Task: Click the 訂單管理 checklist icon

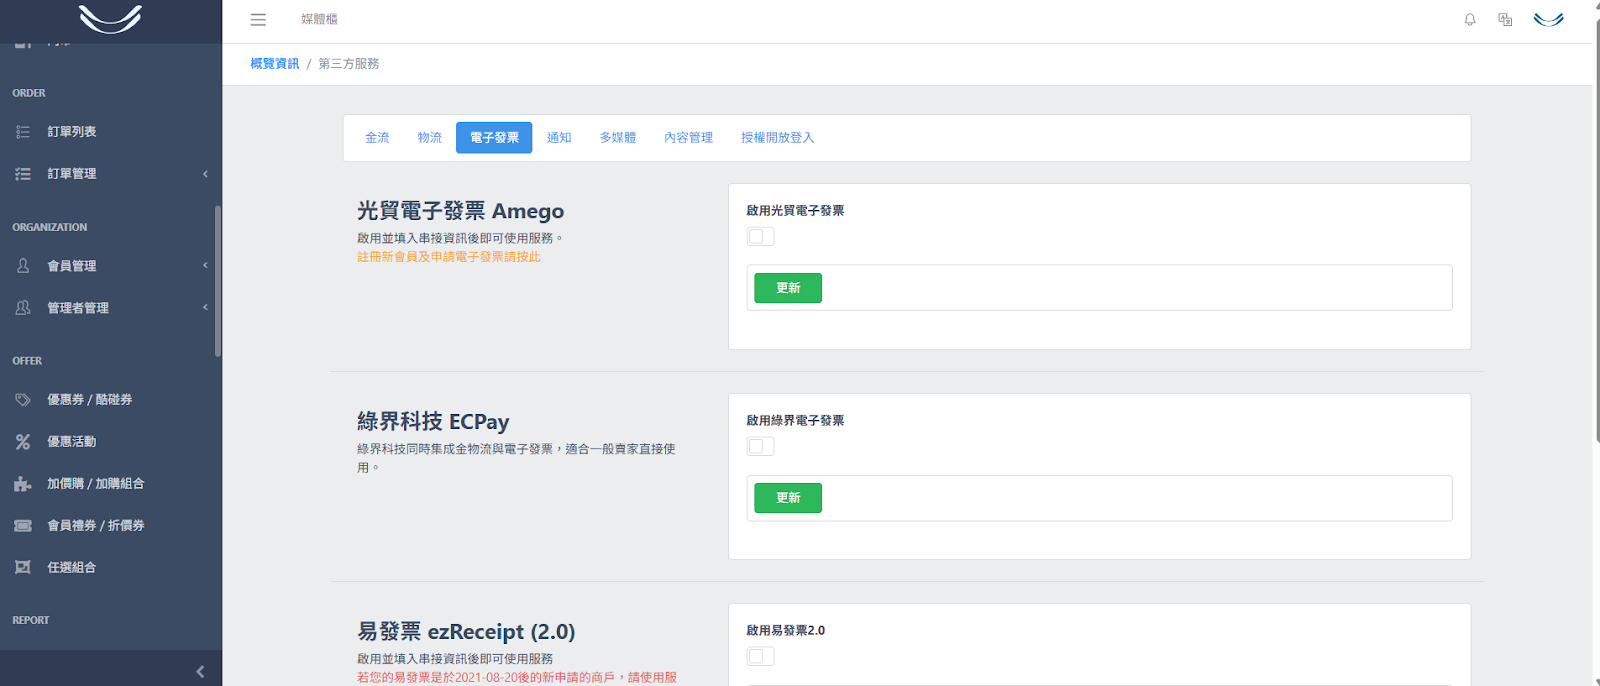Action: pos(23,174)
